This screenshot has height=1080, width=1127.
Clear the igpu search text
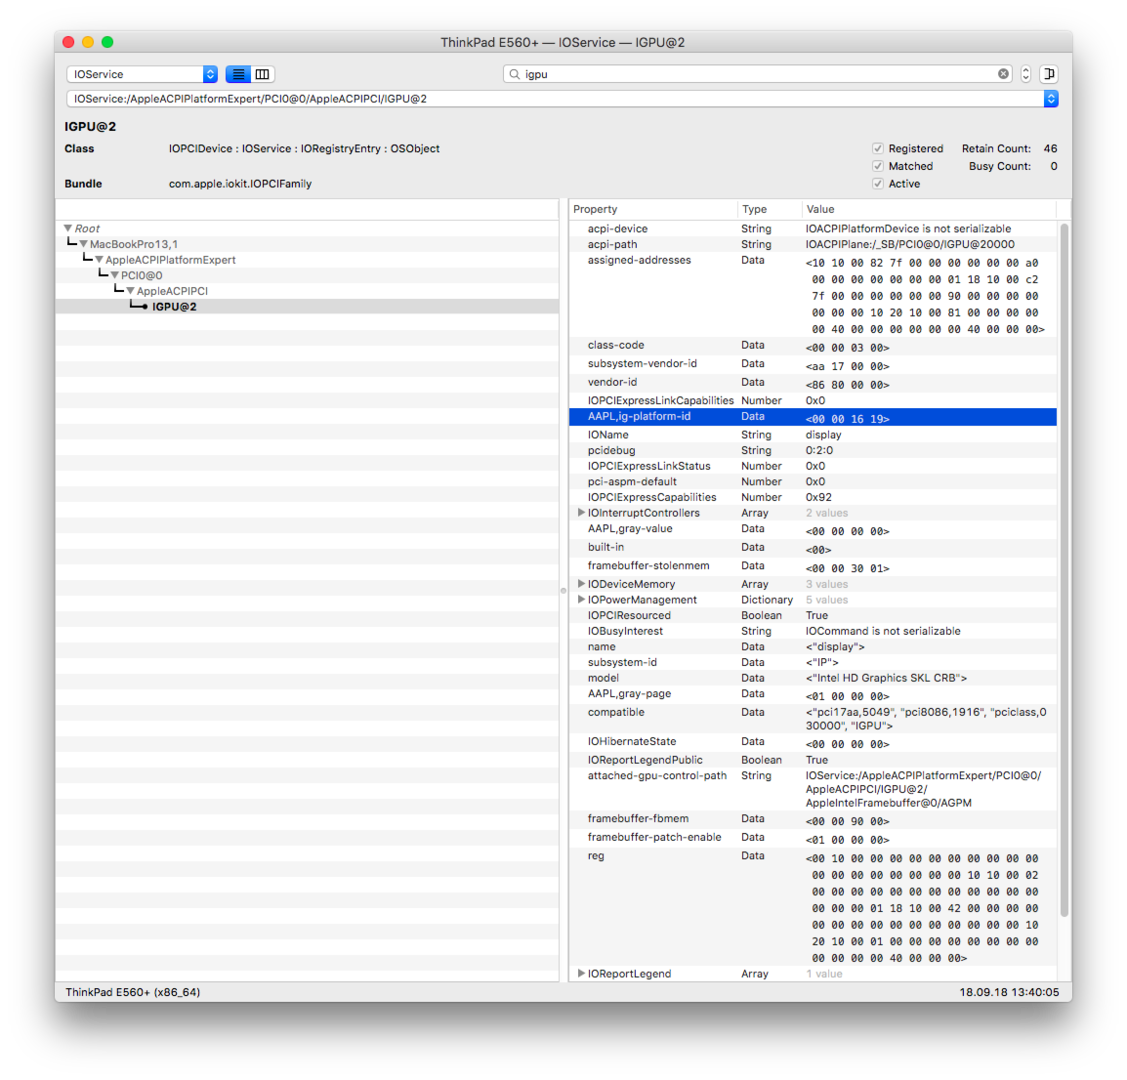point(1003,74)
